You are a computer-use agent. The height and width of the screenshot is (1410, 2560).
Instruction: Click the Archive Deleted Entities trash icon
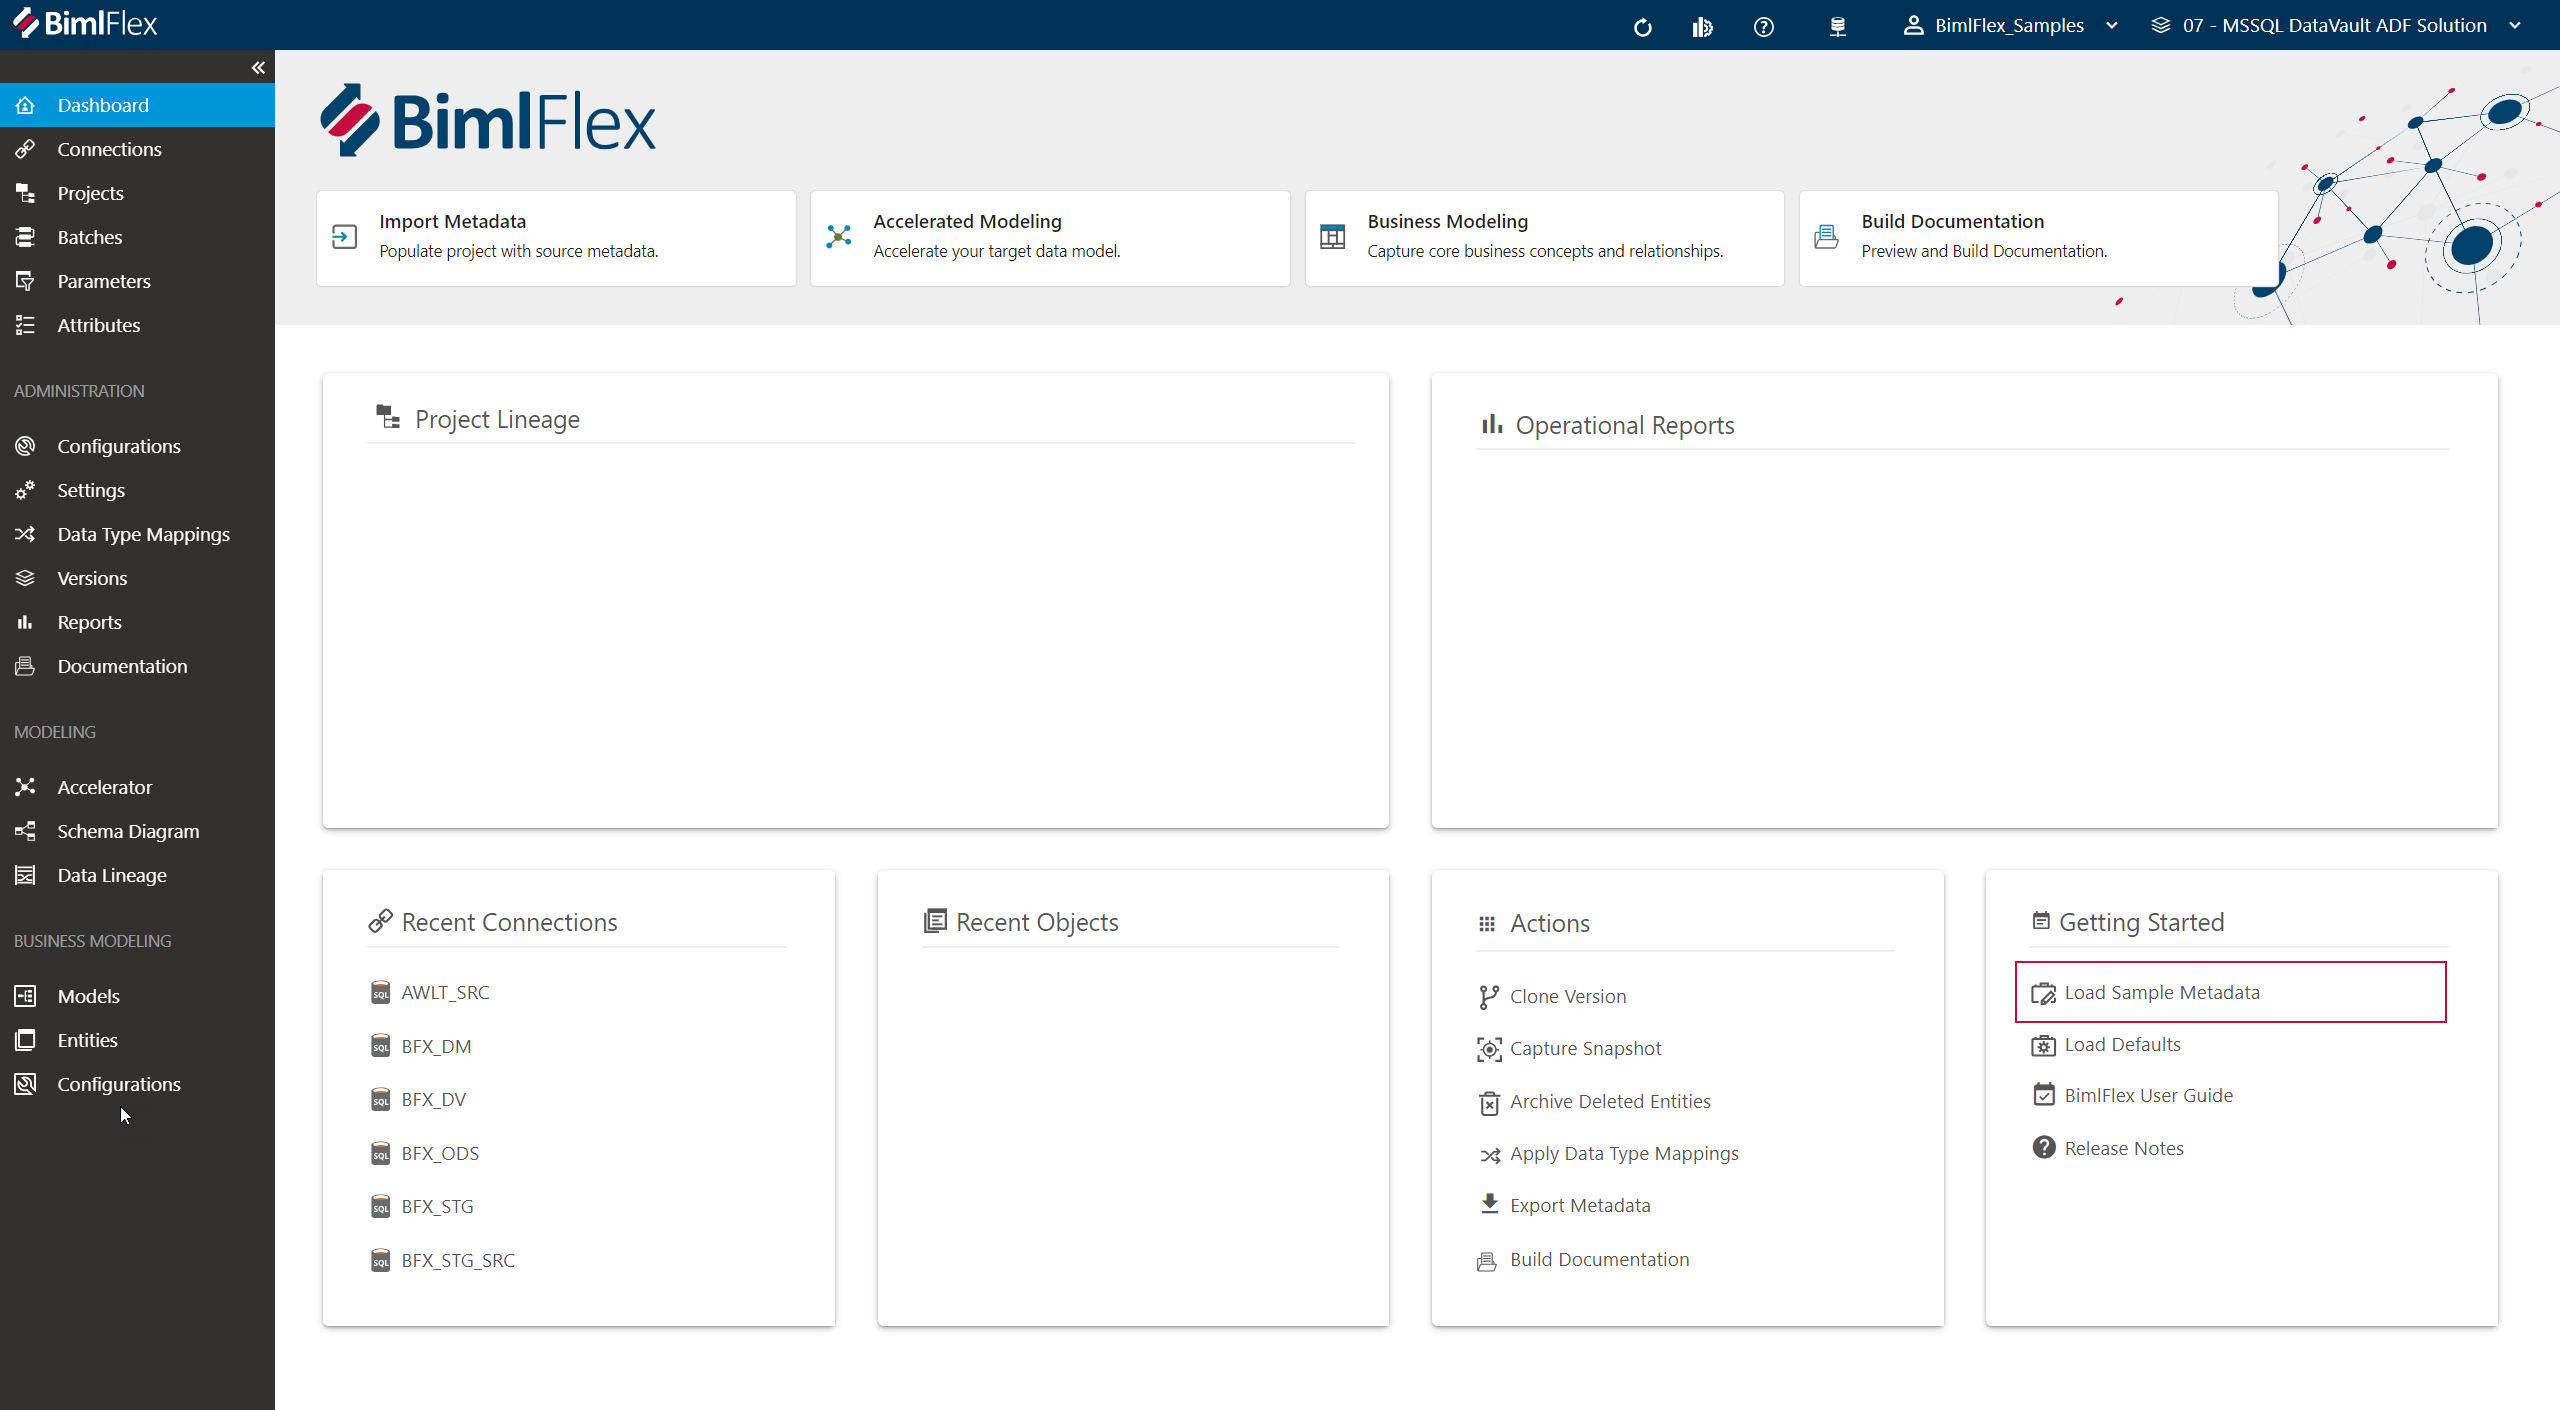tap(1488, 1102)
